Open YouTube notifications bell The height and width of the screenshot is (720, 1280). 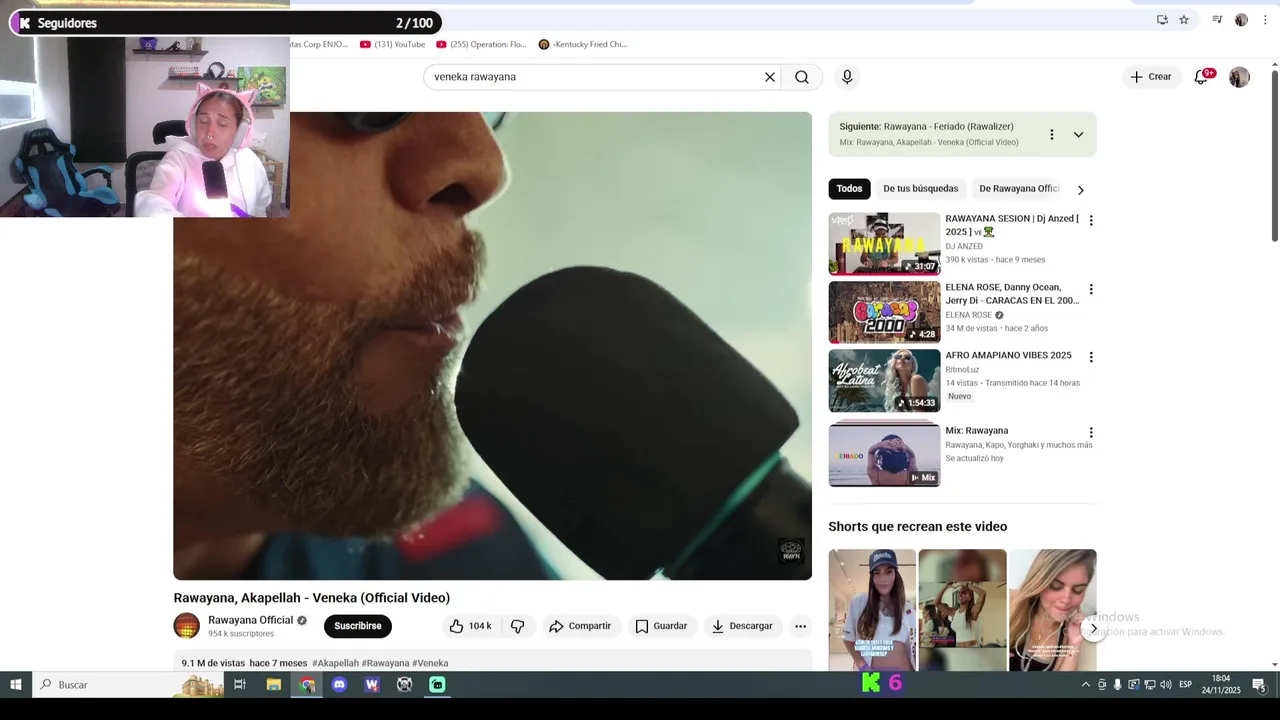tap(1201, 77)
